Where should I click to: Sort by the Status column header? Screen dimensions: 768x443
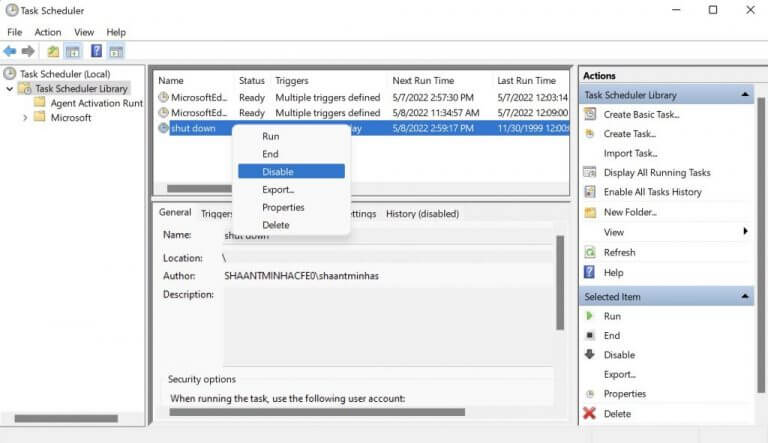click(x=252, y=80)
